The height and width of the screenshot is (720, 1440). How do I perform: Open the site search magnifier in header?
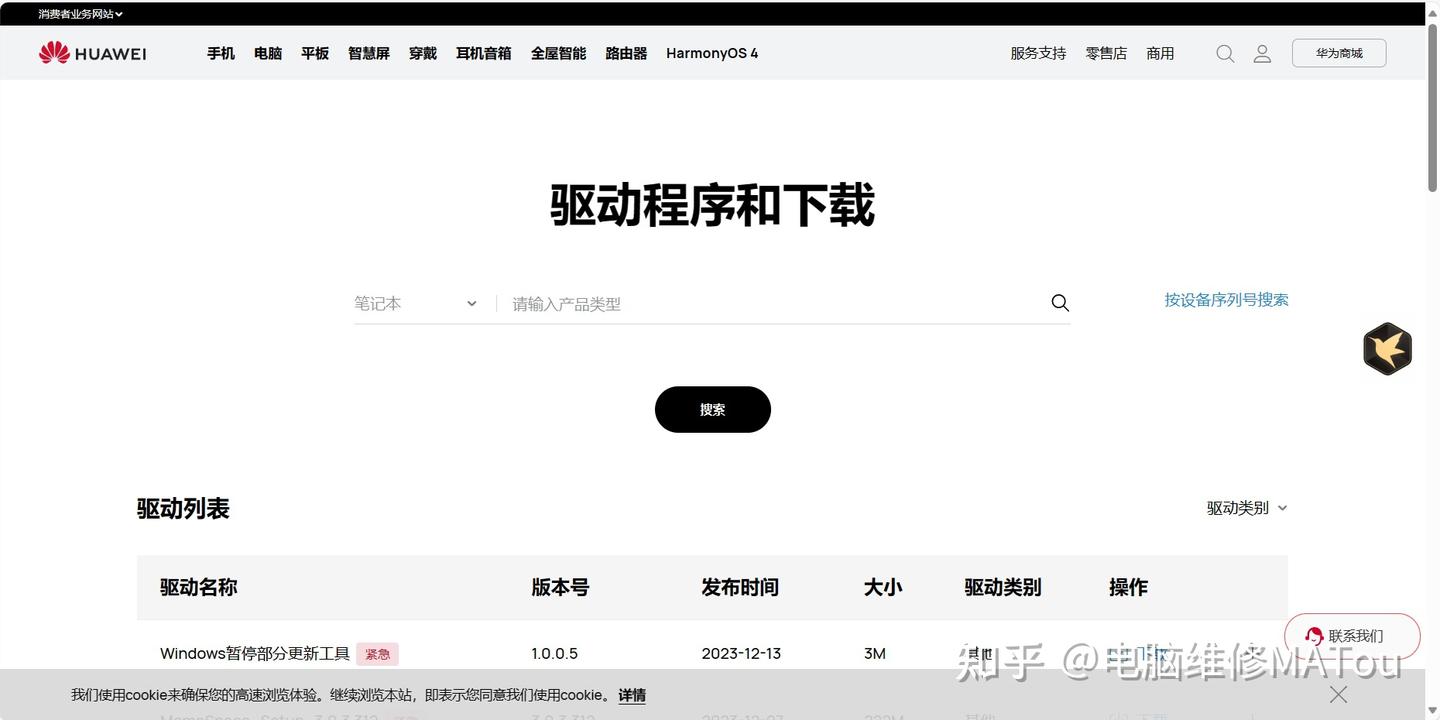(1225, 54)
